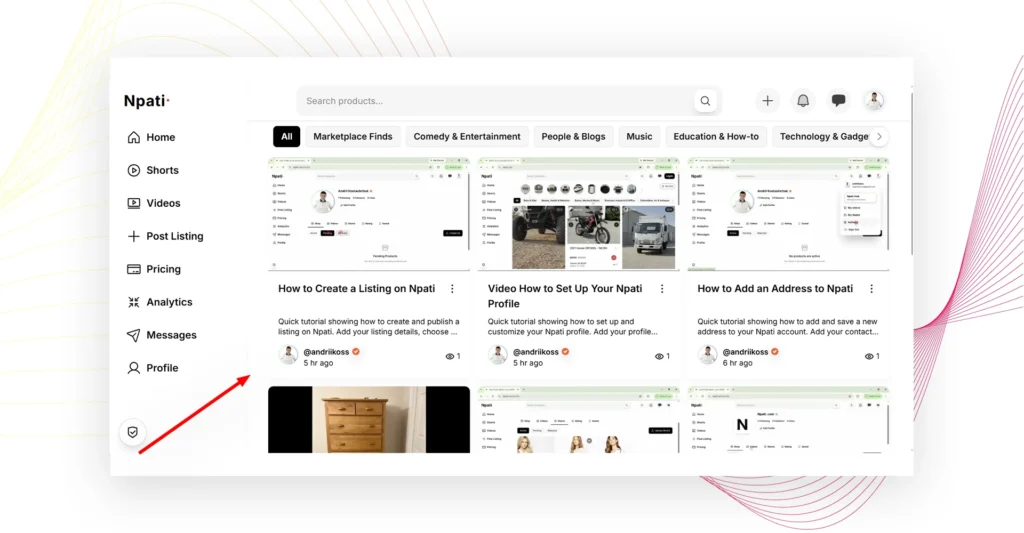
Task: Open @andriikoss link under Create a Listing video
Action: (x=326, y=351)
